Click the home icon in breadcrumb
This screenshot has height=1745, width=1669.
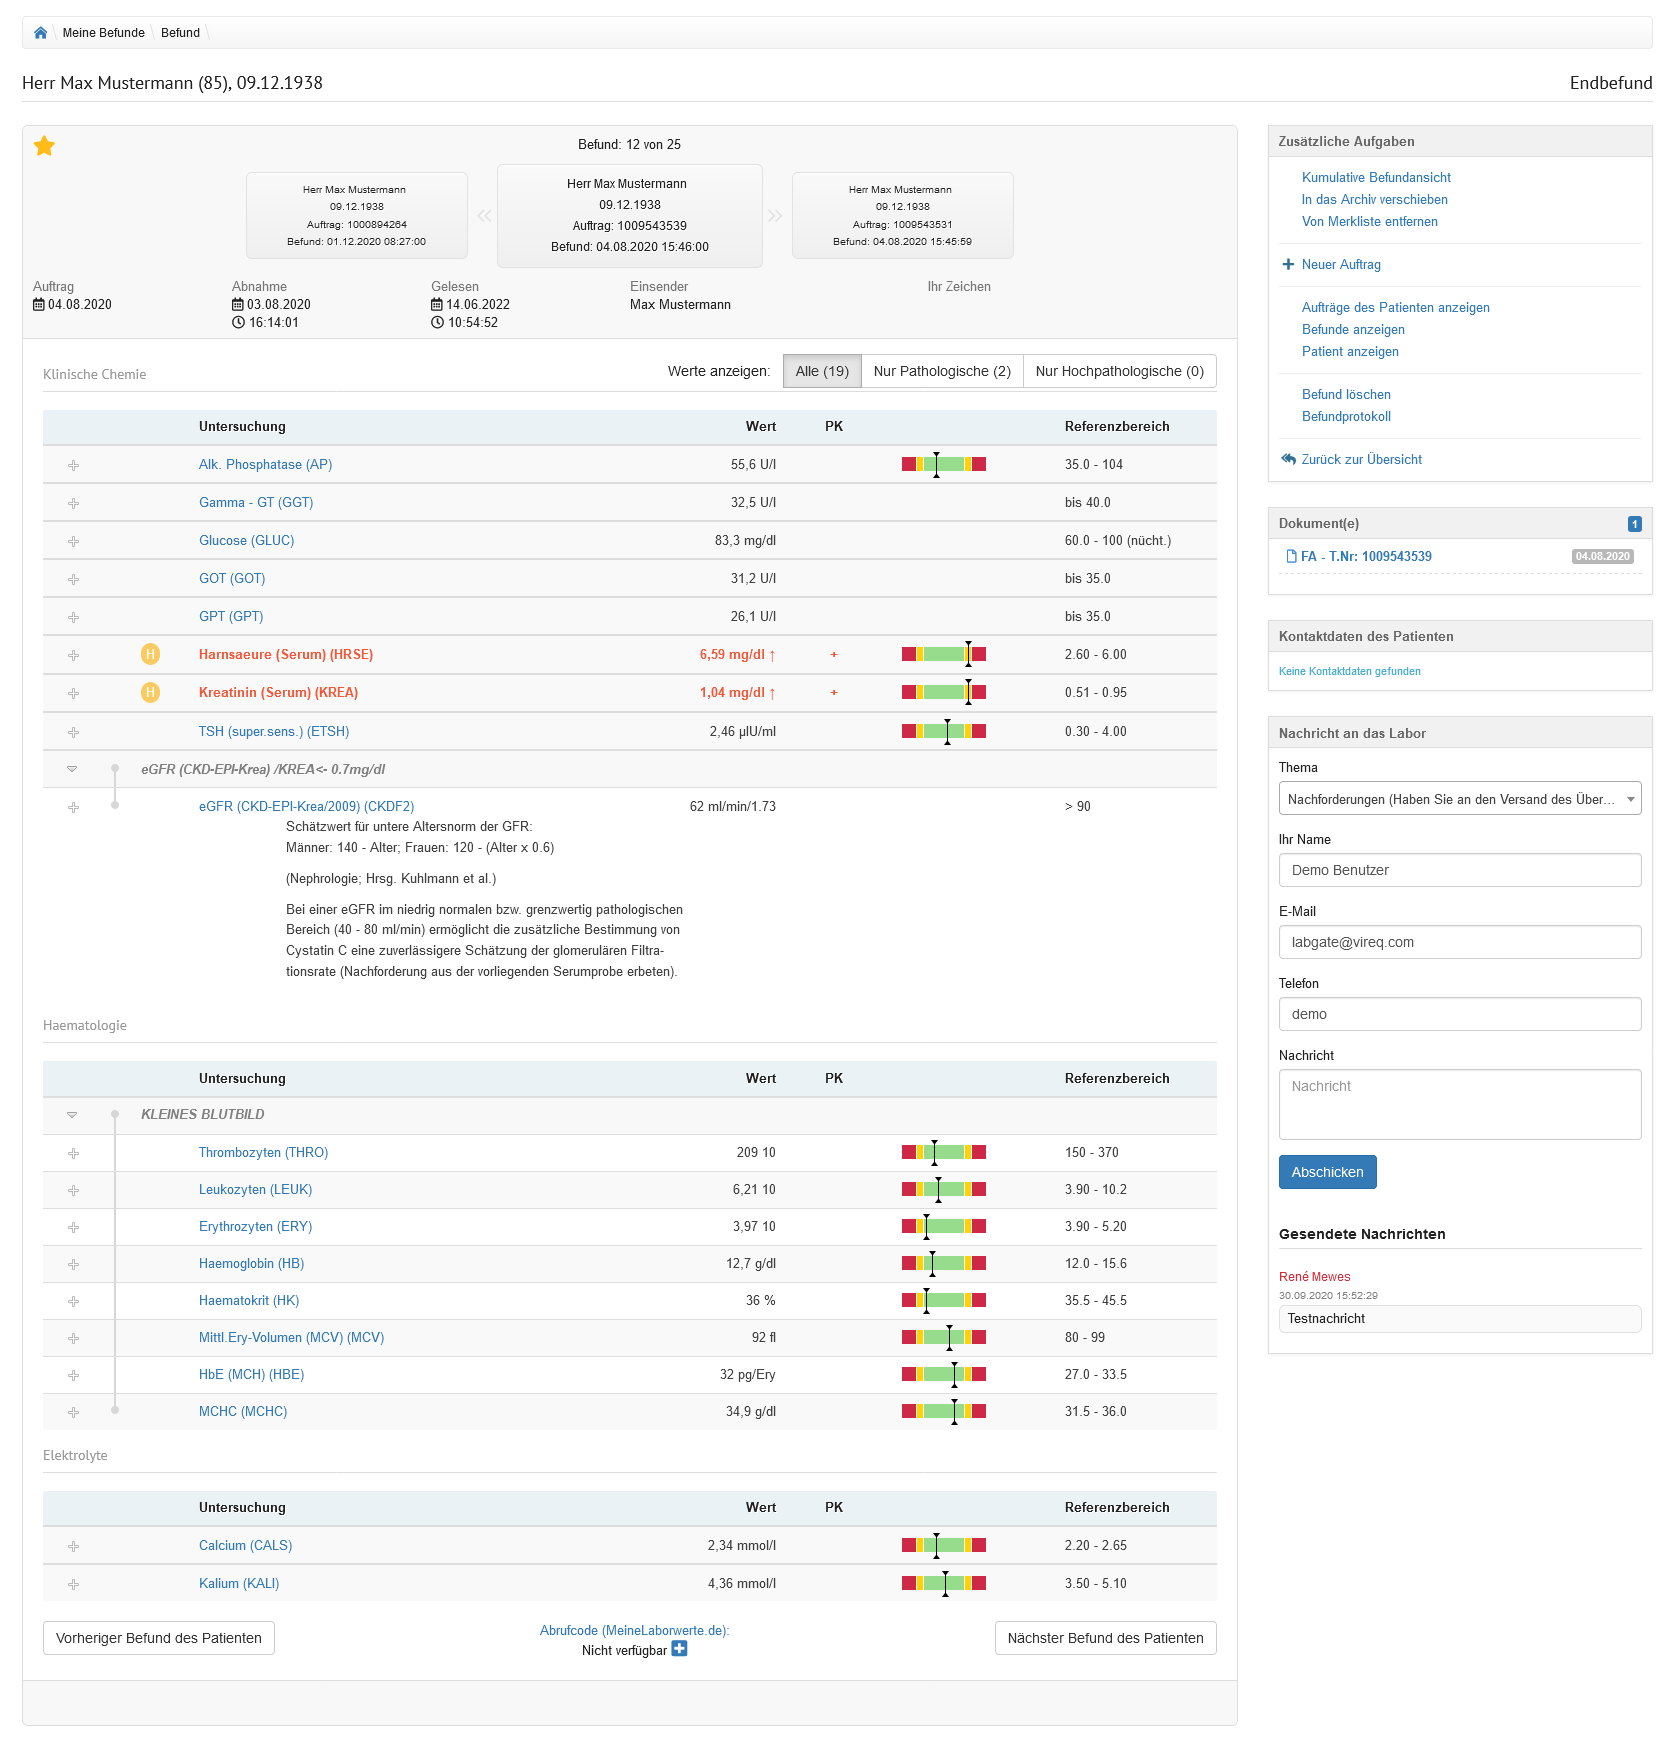pos(40,33)
